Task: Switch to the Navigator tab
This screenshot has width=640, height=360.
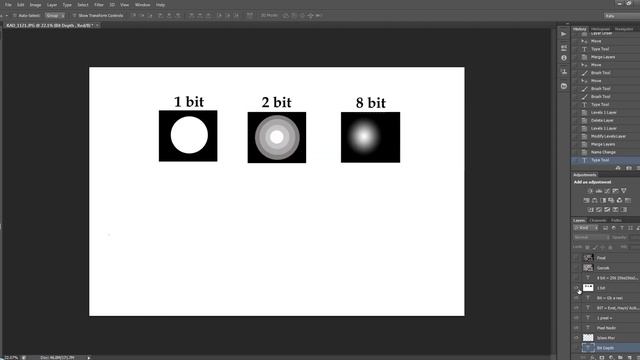Action: [x=624, y=29]
